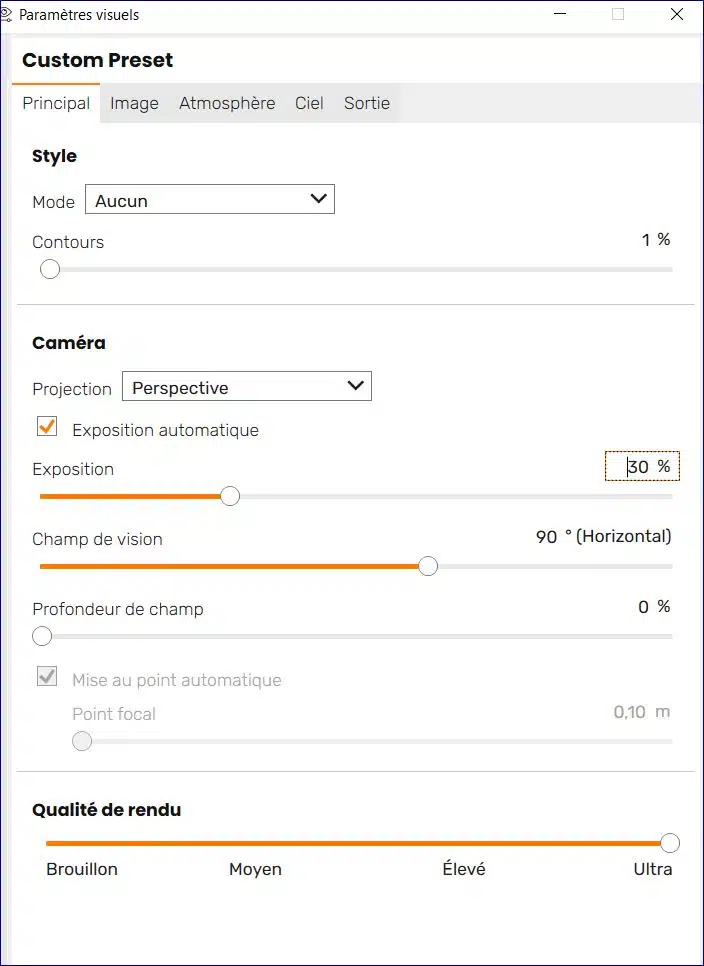The width and height of the screenshot is (704, 966).
Task: Click the Champ de vision 90 value field
Action: tap(546, 537)
